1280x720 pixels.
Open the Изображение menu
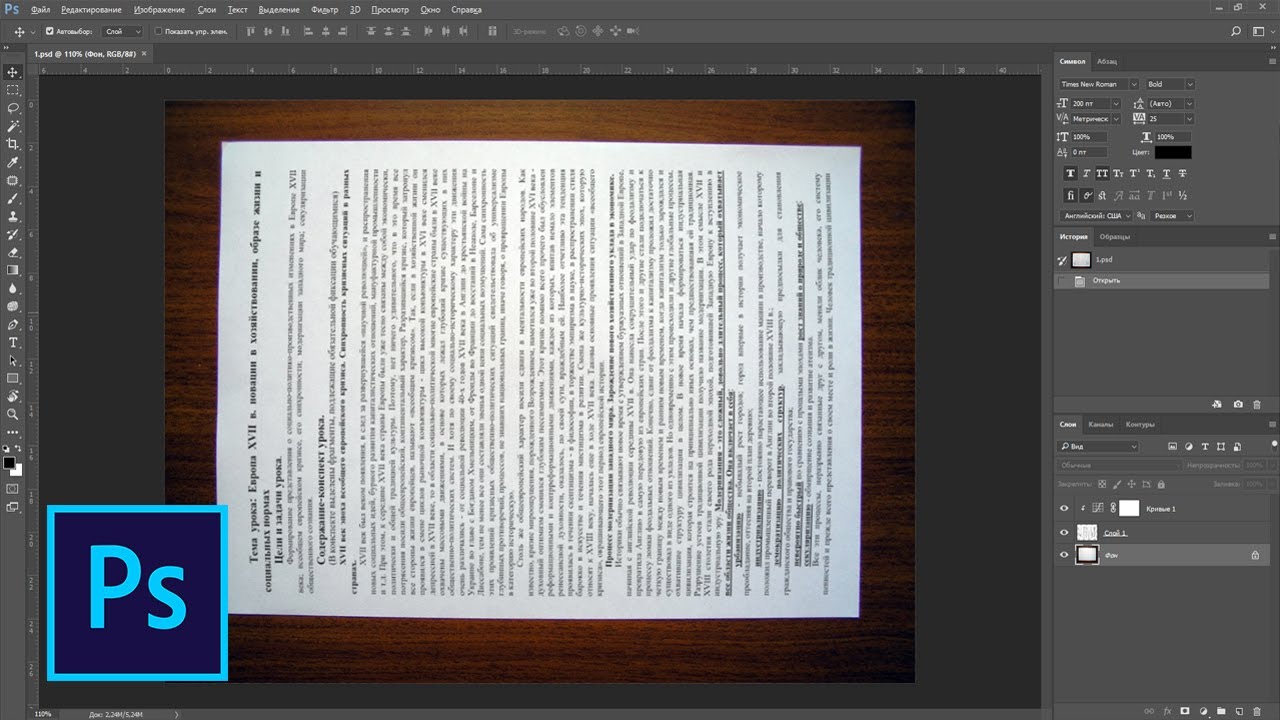point(159,9)
